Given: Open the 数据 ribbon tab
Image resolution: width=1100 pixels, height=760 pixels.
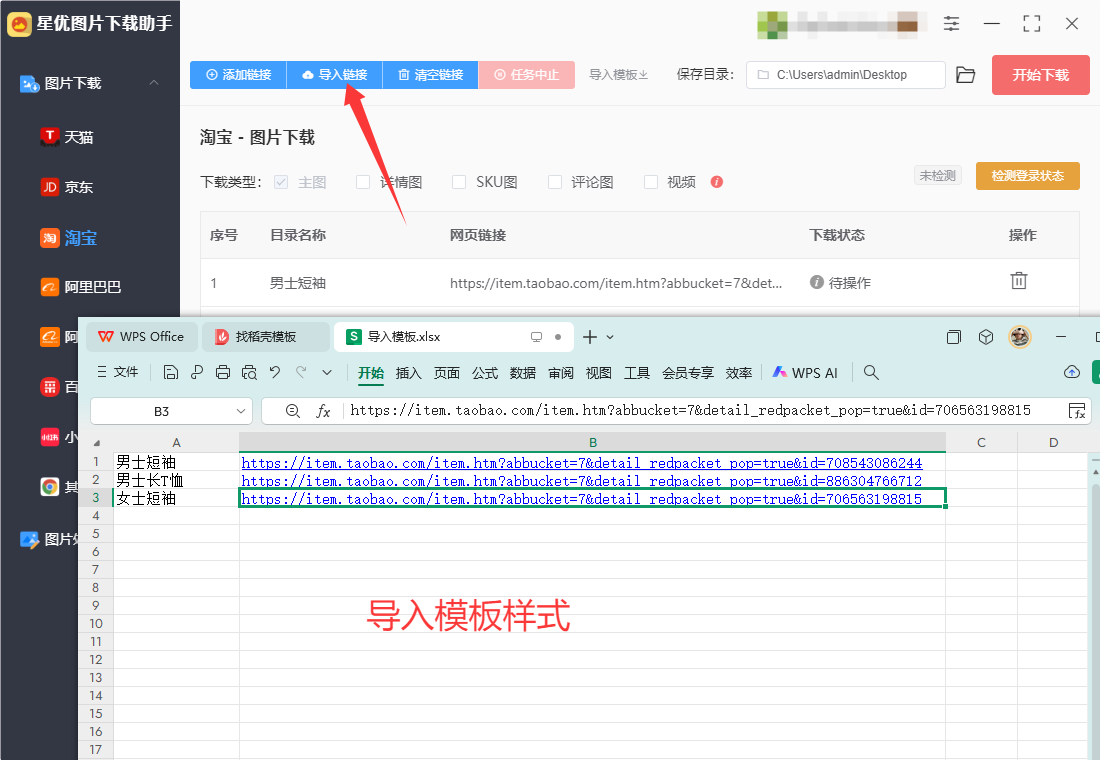Looking at the screenshot, I should pos(523,373).
